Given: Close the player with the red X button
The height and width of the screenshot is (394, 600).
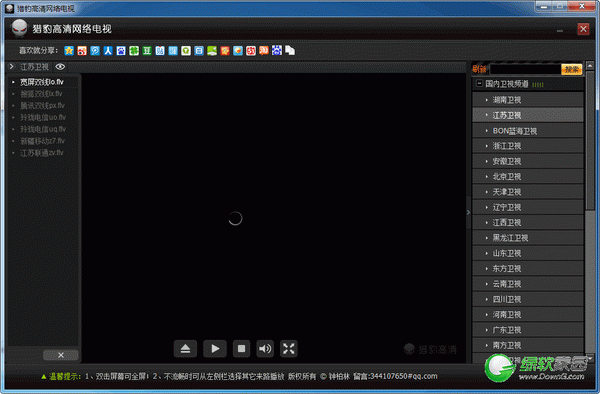Looking at the screenshot, I should point(583,29).
